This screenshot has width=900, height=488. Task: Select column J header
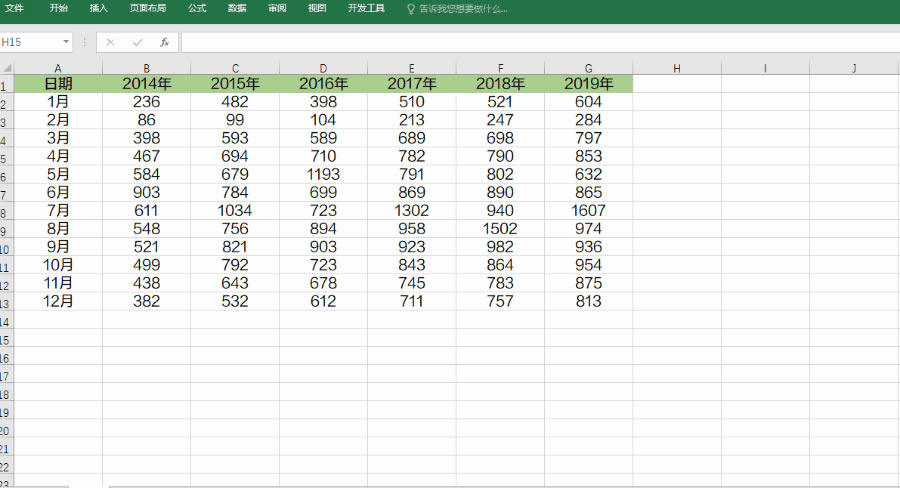tap(854, 68)
